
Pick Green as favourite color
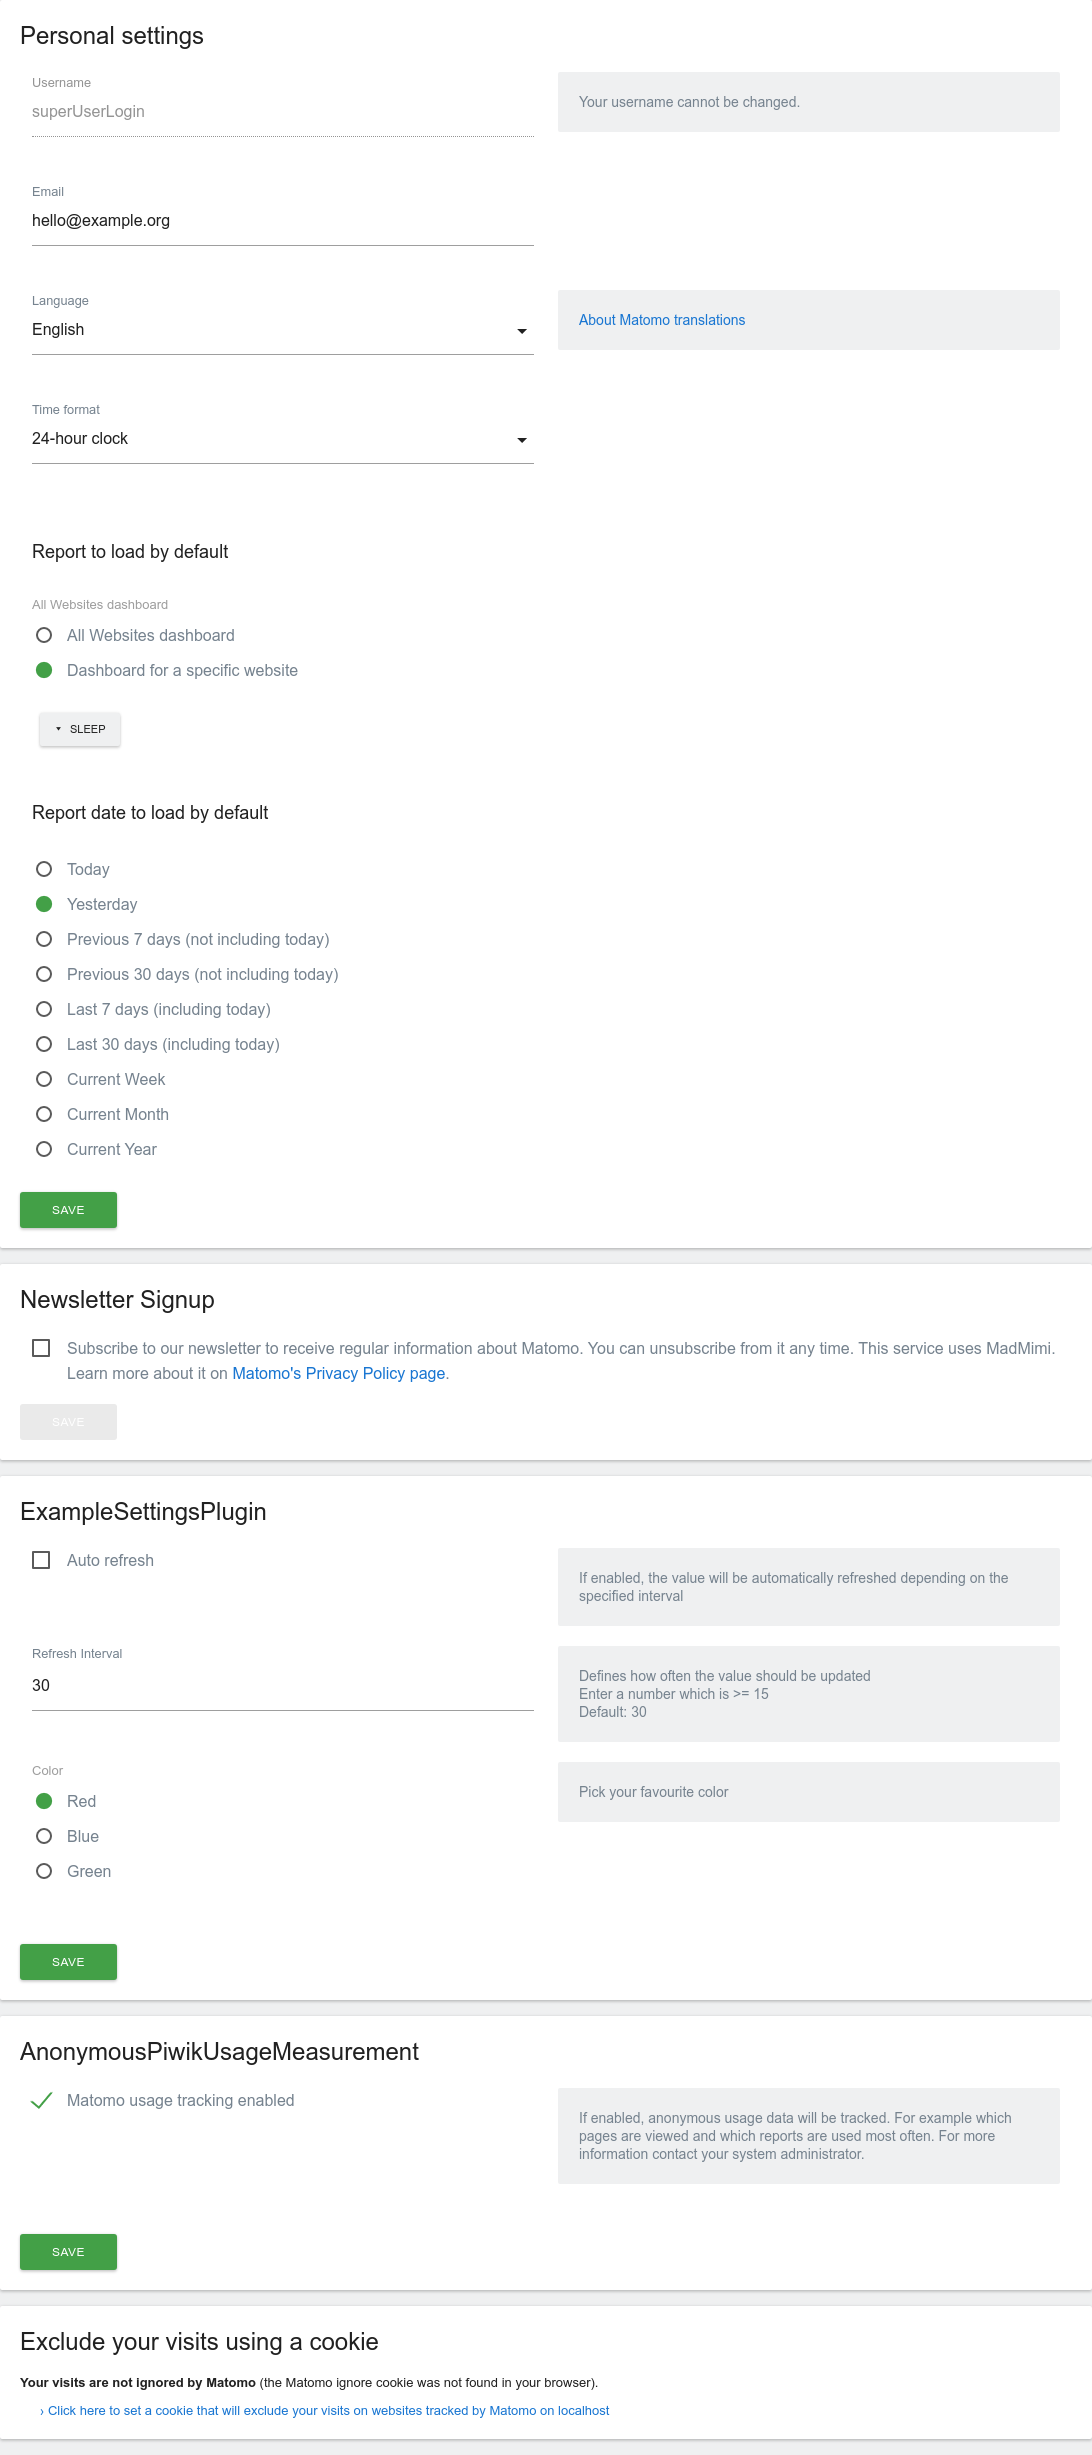pyautogui.click(x=44, y=1871)
